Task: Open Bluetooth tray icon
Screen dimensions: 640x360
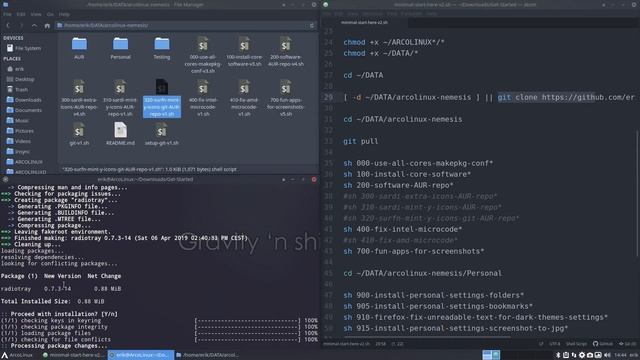Action: coord(558,355)
